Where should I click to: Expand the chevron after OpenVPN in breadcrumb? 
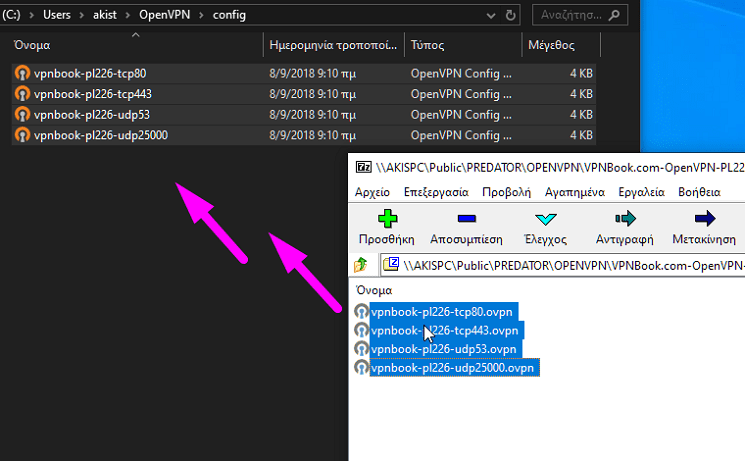201,15
